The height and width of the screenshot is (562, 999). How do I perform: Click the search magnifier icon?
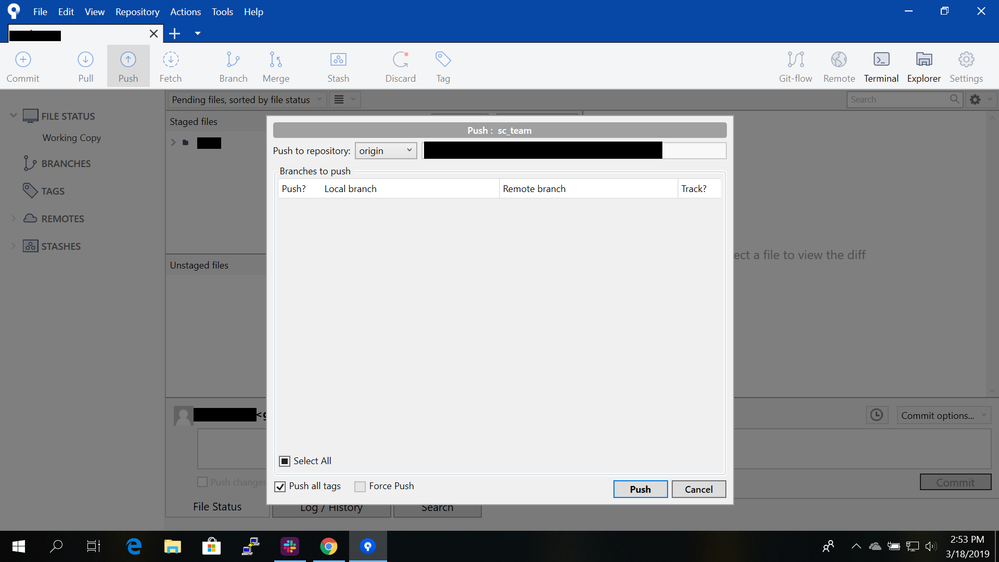(954, 99)
